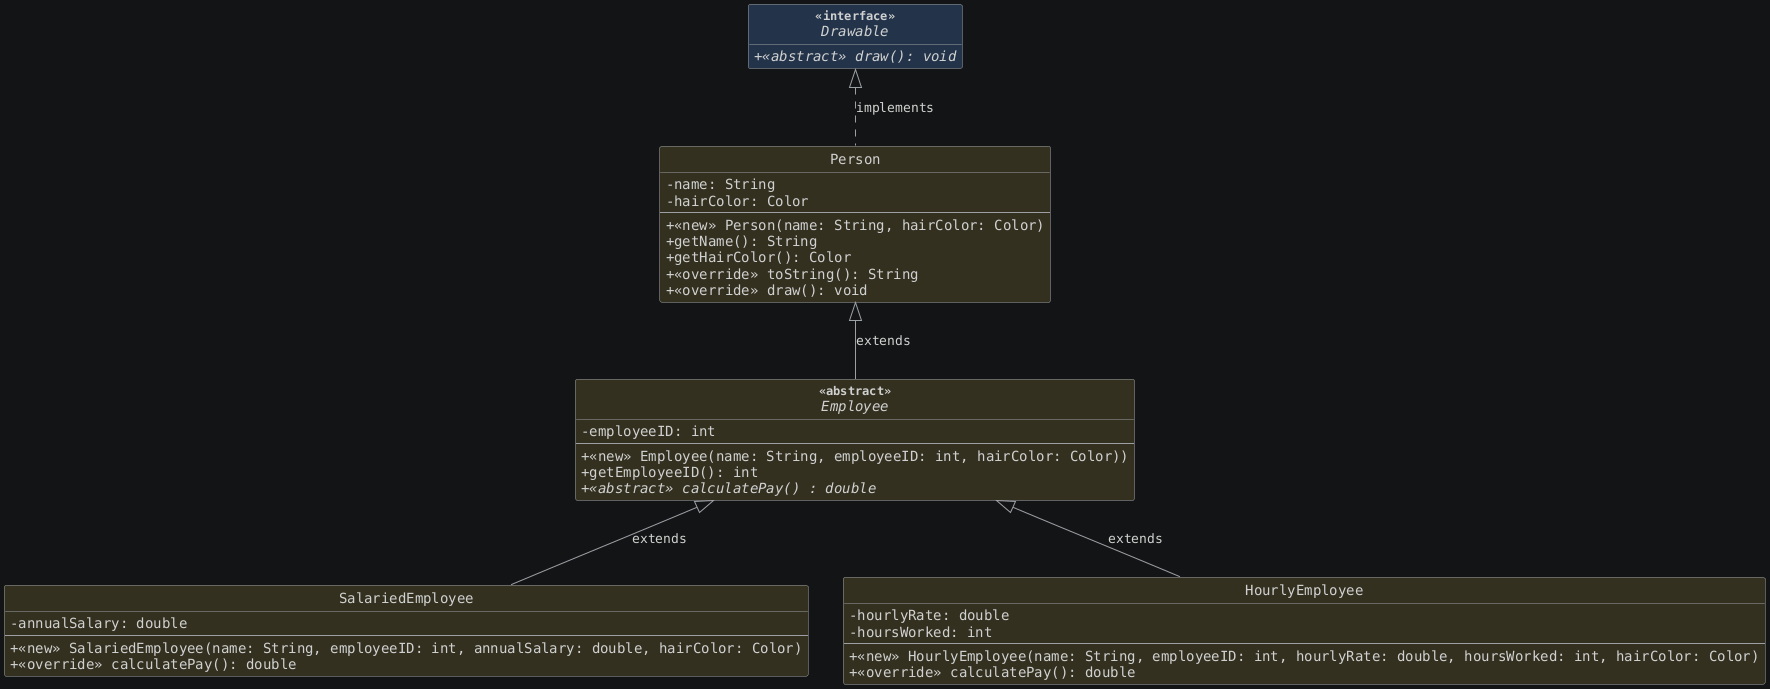Viewport: 1770px width, 689px height.
Task: Click the '-hairColor: Color' attribute in Person
Action: pyautogui.click(x=737, y=201)
